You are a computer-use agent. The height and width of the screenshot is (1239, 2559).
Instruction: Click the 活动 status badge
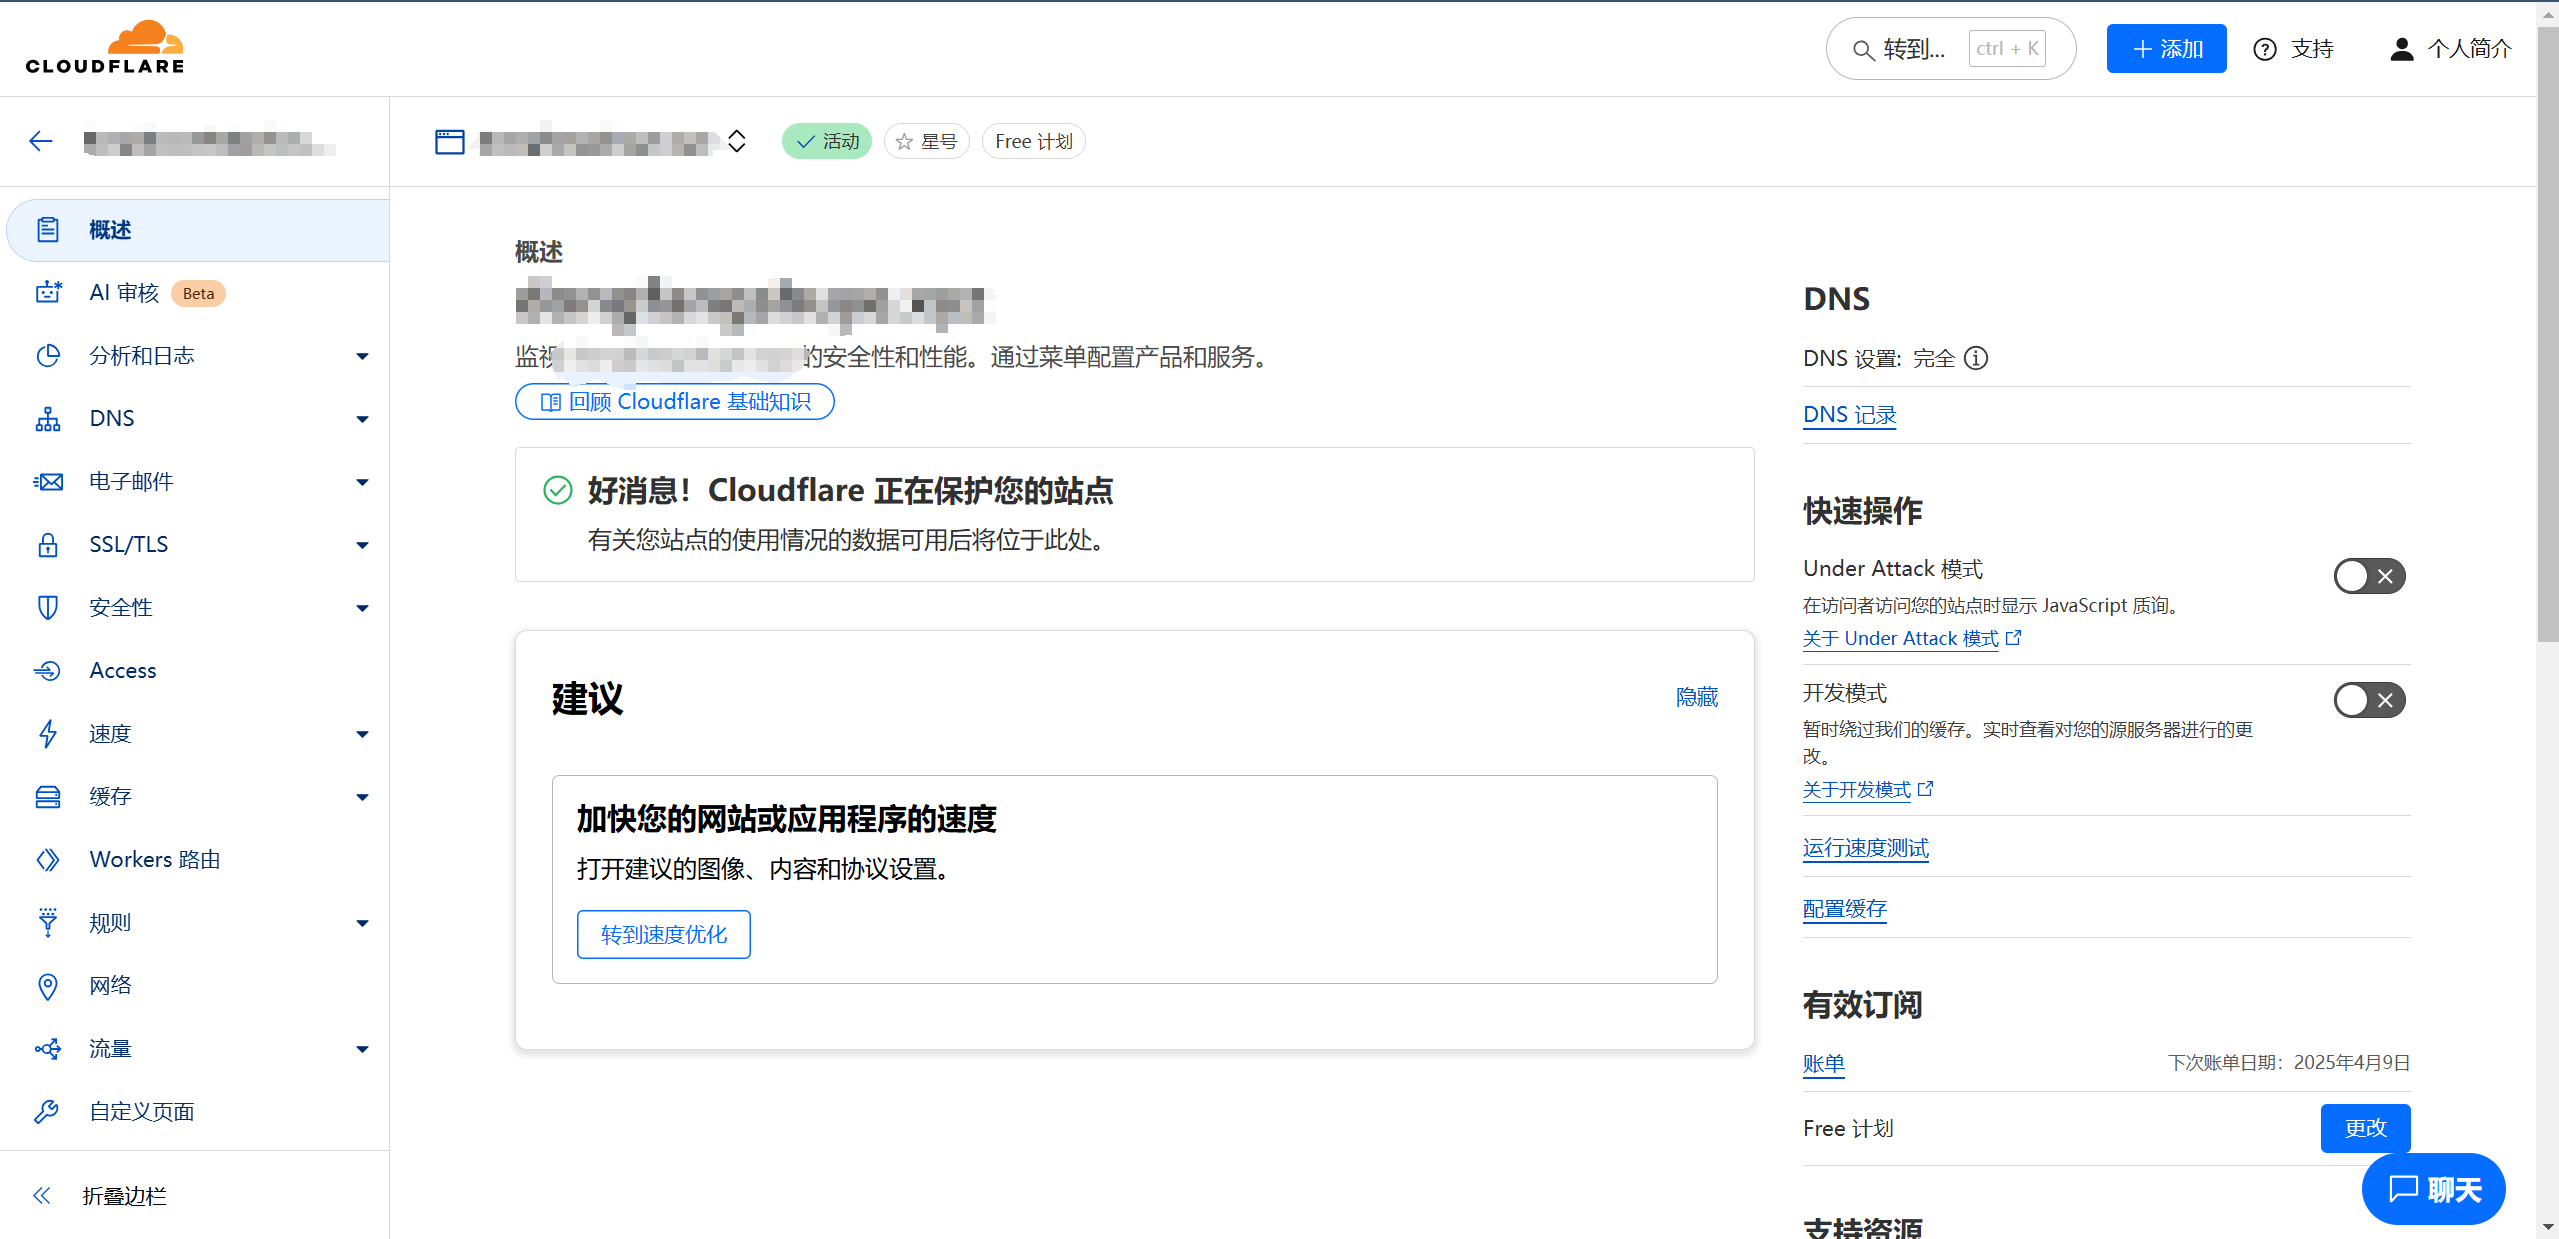point(827,142)
